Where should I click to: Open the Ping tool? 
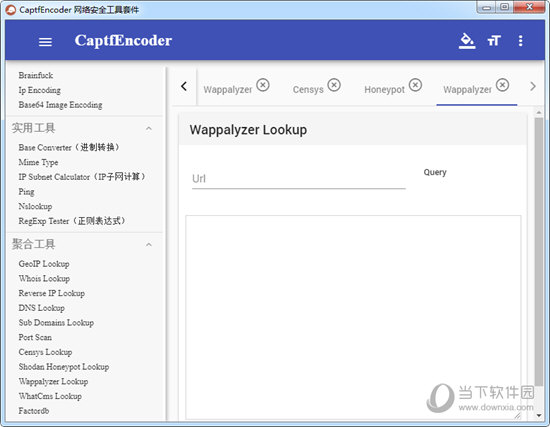pos(26,192)
